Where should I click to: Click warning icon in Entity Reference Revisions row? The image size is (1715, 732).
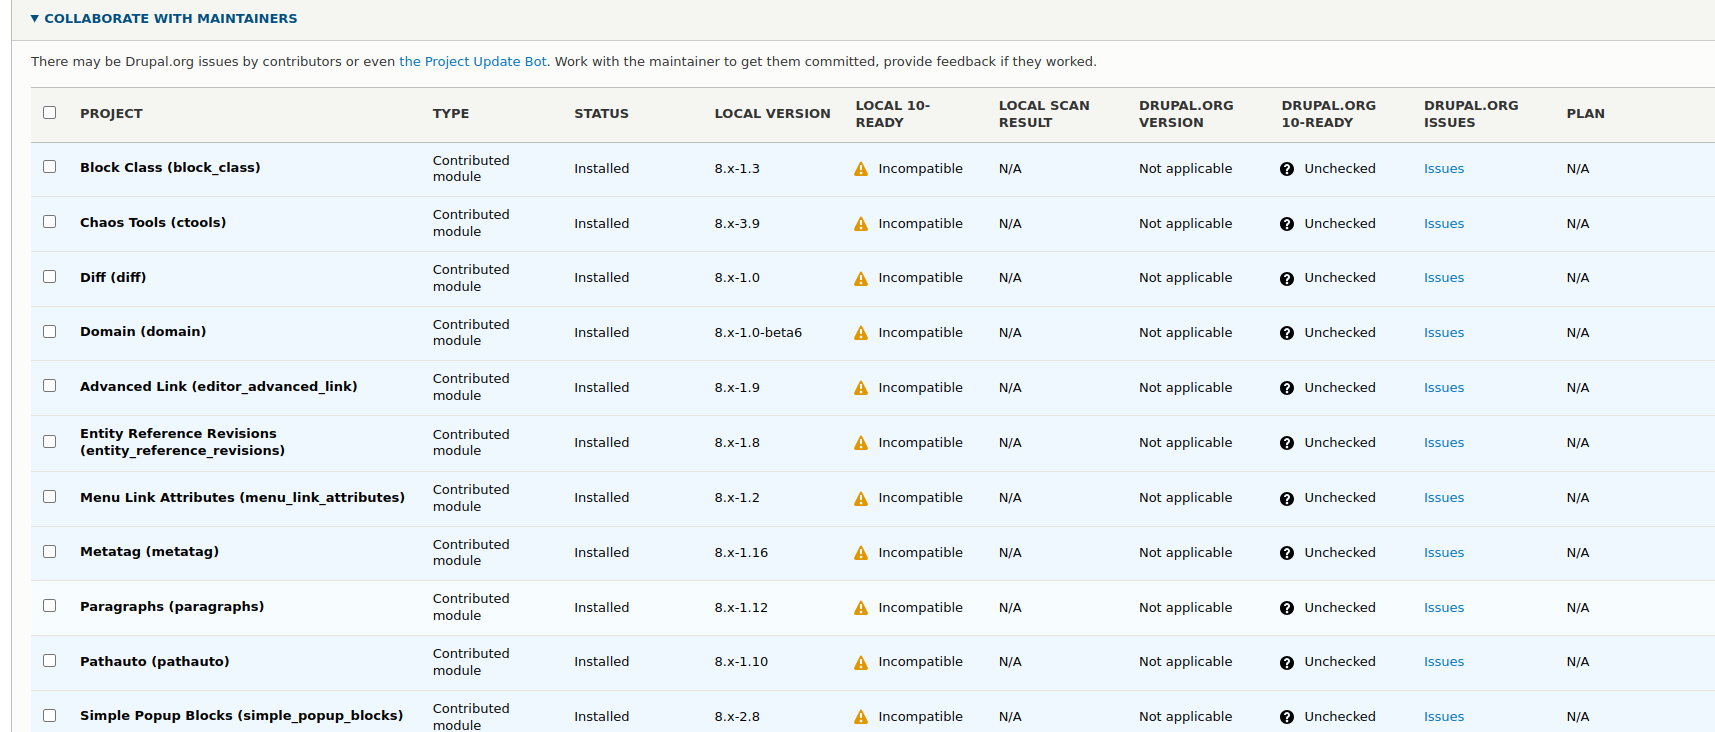[861, 443]
